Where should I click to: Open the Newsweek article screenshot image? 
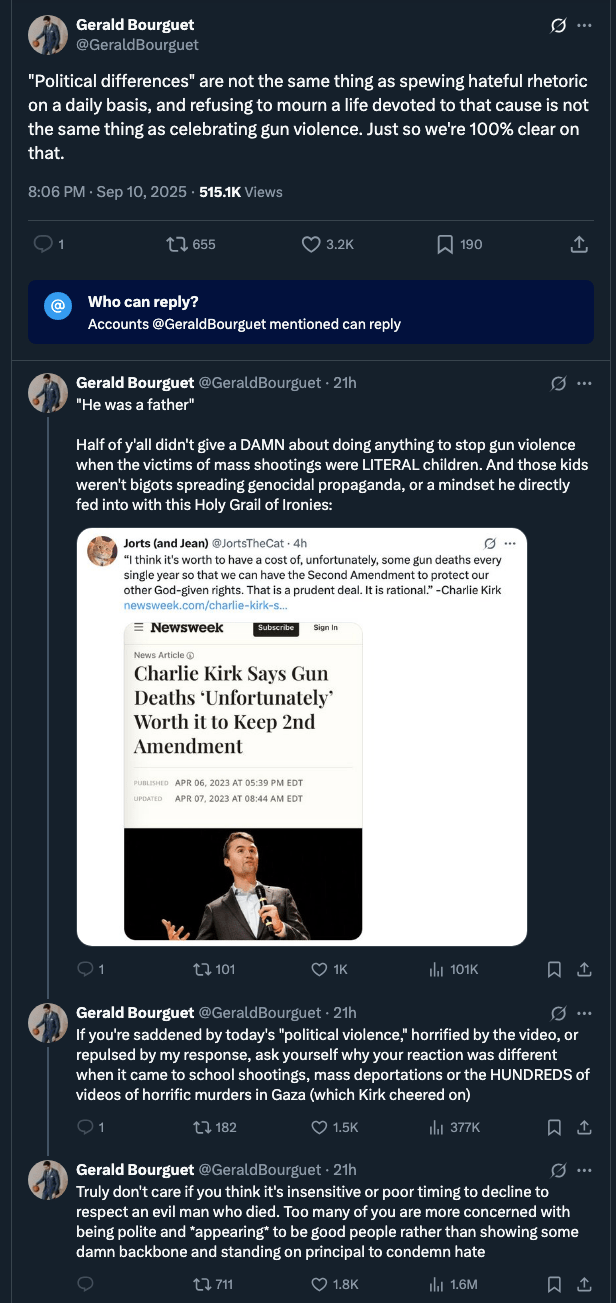[243, 780]
